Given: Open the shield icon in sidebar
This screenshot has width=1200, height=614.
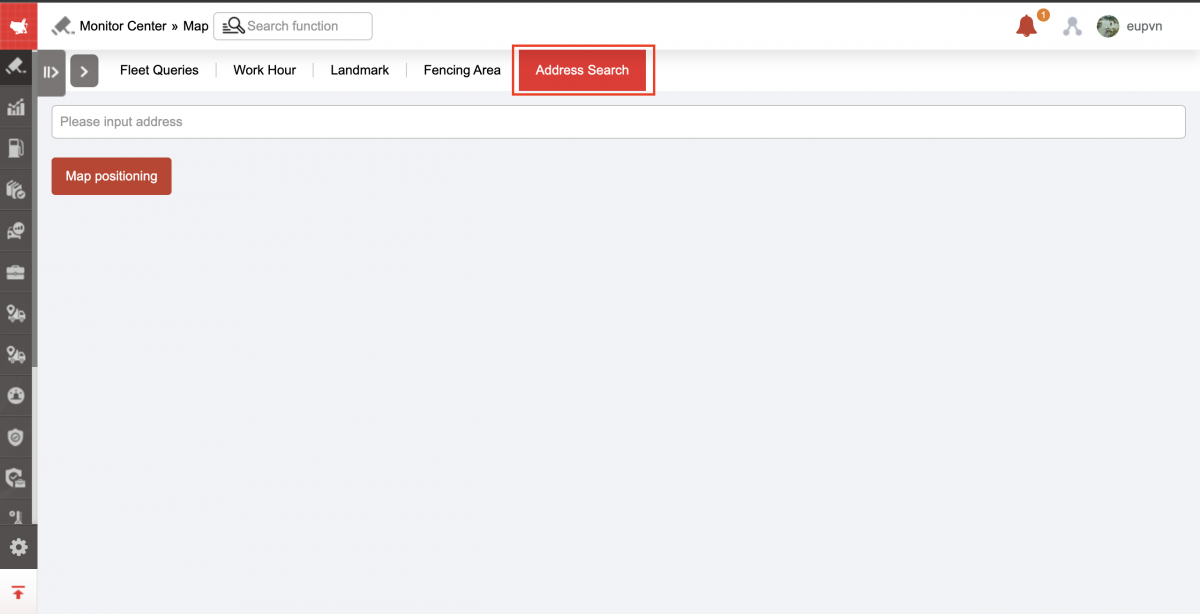Looking at the screenshot, I should [x=16, y=437].
